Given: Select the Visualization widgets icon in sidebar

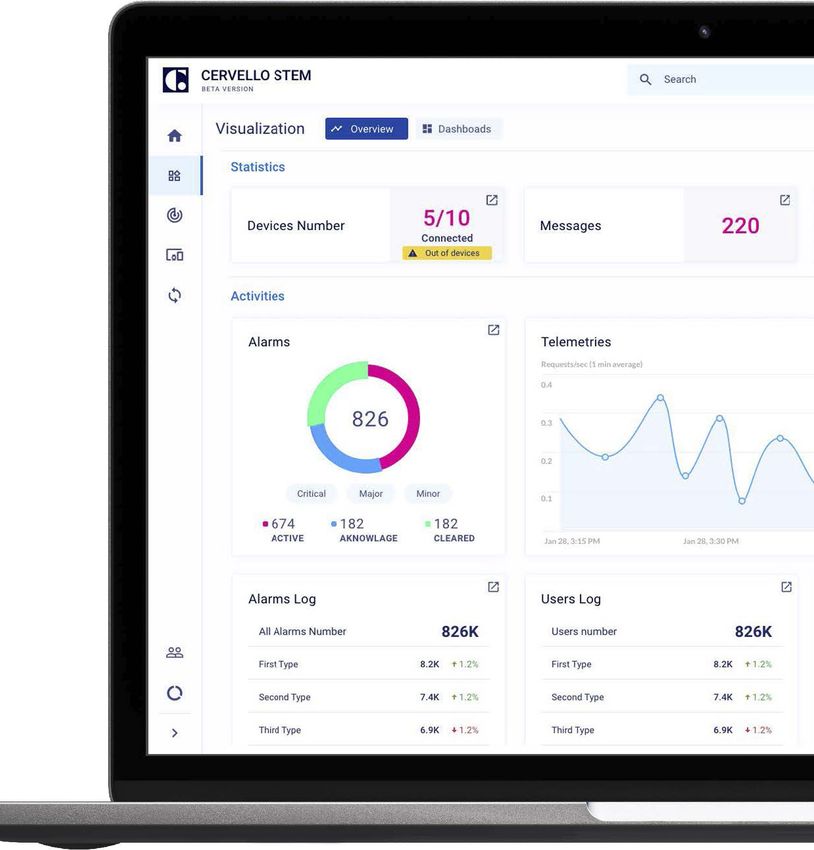Looking at the screenshot, I should (175, 176).
